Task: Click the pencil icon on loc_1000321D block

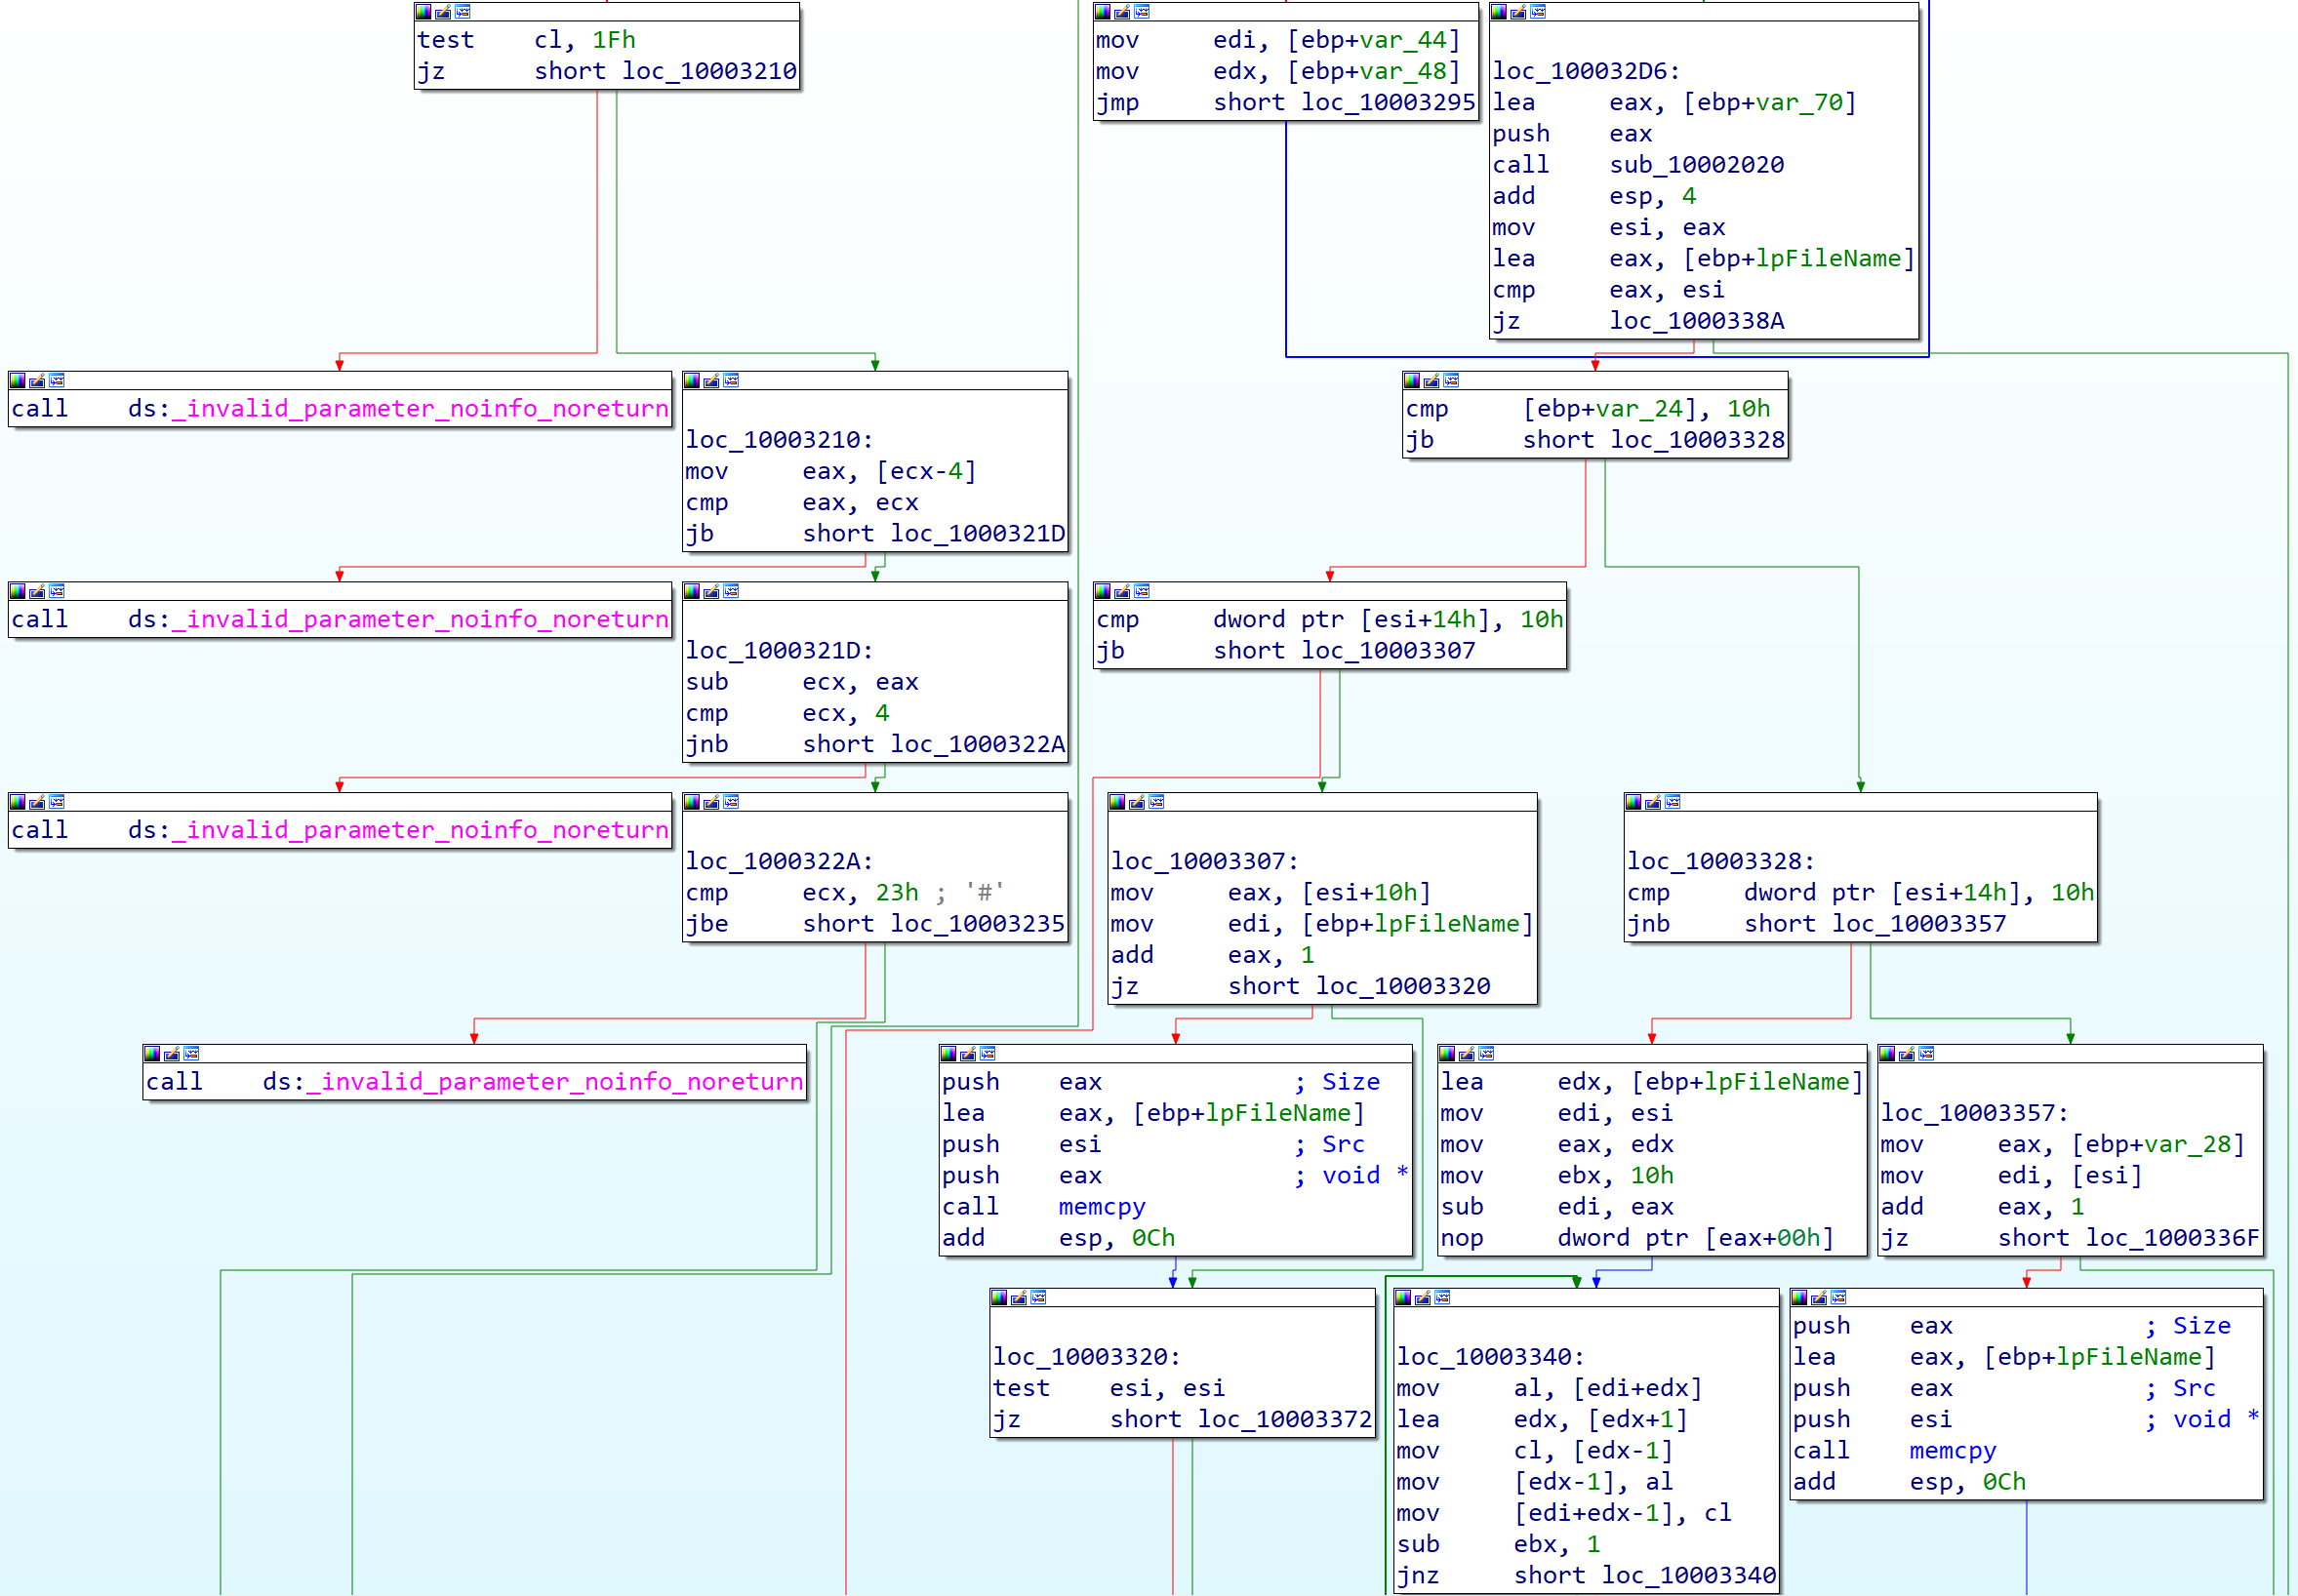Action: pyautogui.click(x=711, y=592)
